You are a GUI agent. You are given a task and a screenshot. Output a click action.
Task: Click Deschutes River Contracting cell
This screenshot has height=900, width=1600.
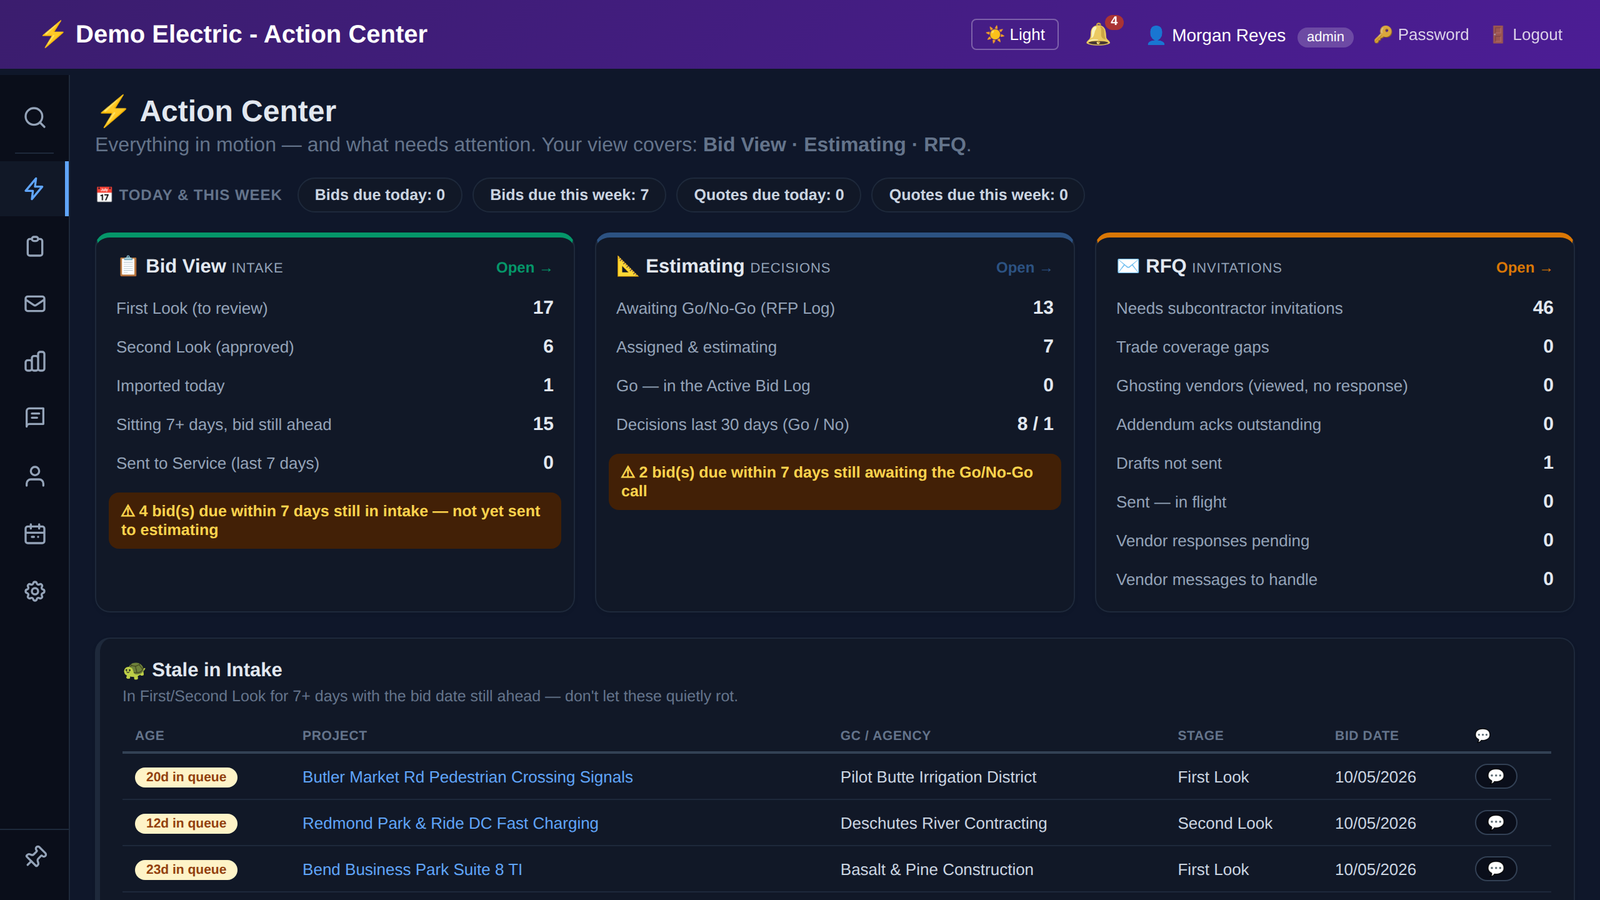tap(944, 823)
